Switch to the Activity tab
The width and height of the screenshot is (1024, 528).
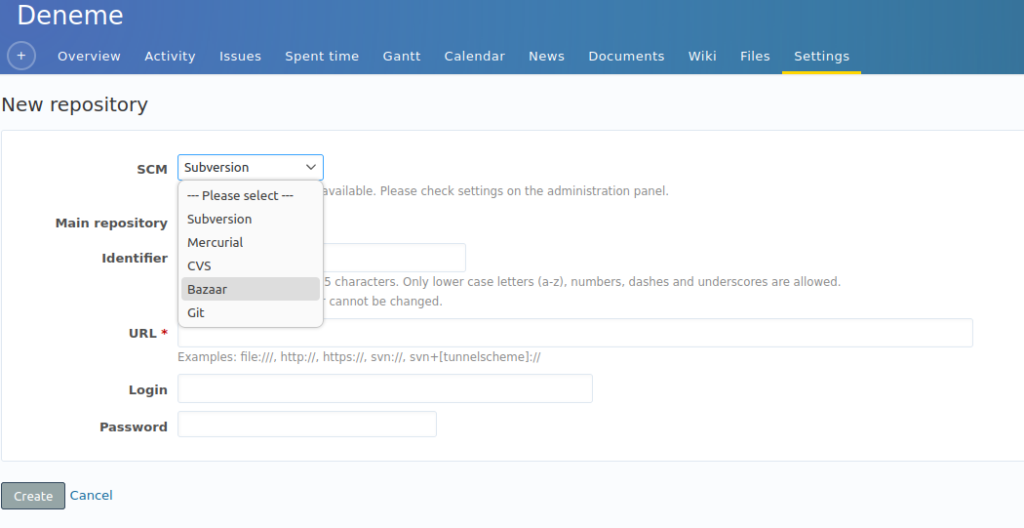point(170,56)
